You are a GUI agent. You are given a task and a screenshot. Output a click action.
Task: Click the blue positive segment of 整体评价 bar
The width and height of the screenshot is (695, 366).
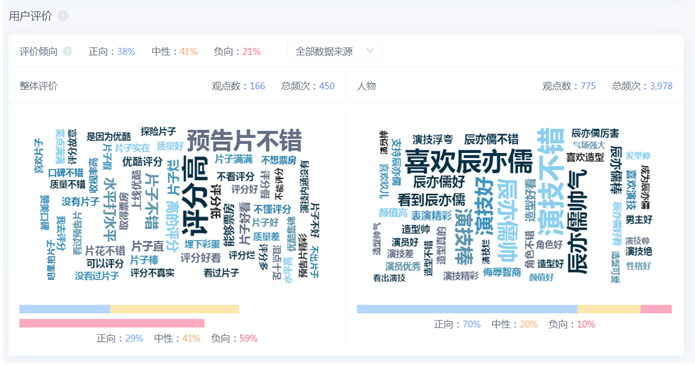[x=65, y=309]
